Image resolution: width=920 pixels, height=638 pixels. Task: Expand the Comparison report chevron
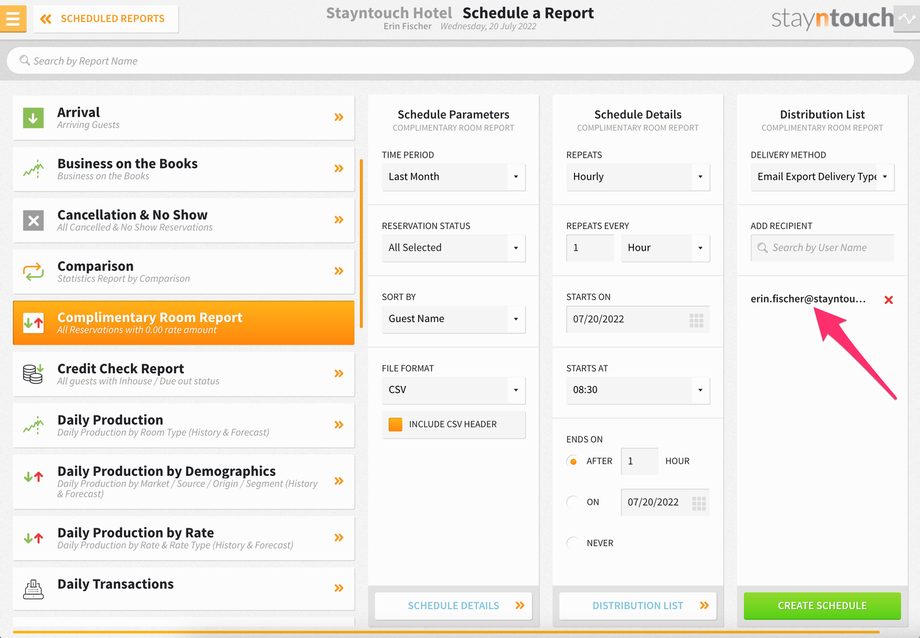tap(339, 271)
